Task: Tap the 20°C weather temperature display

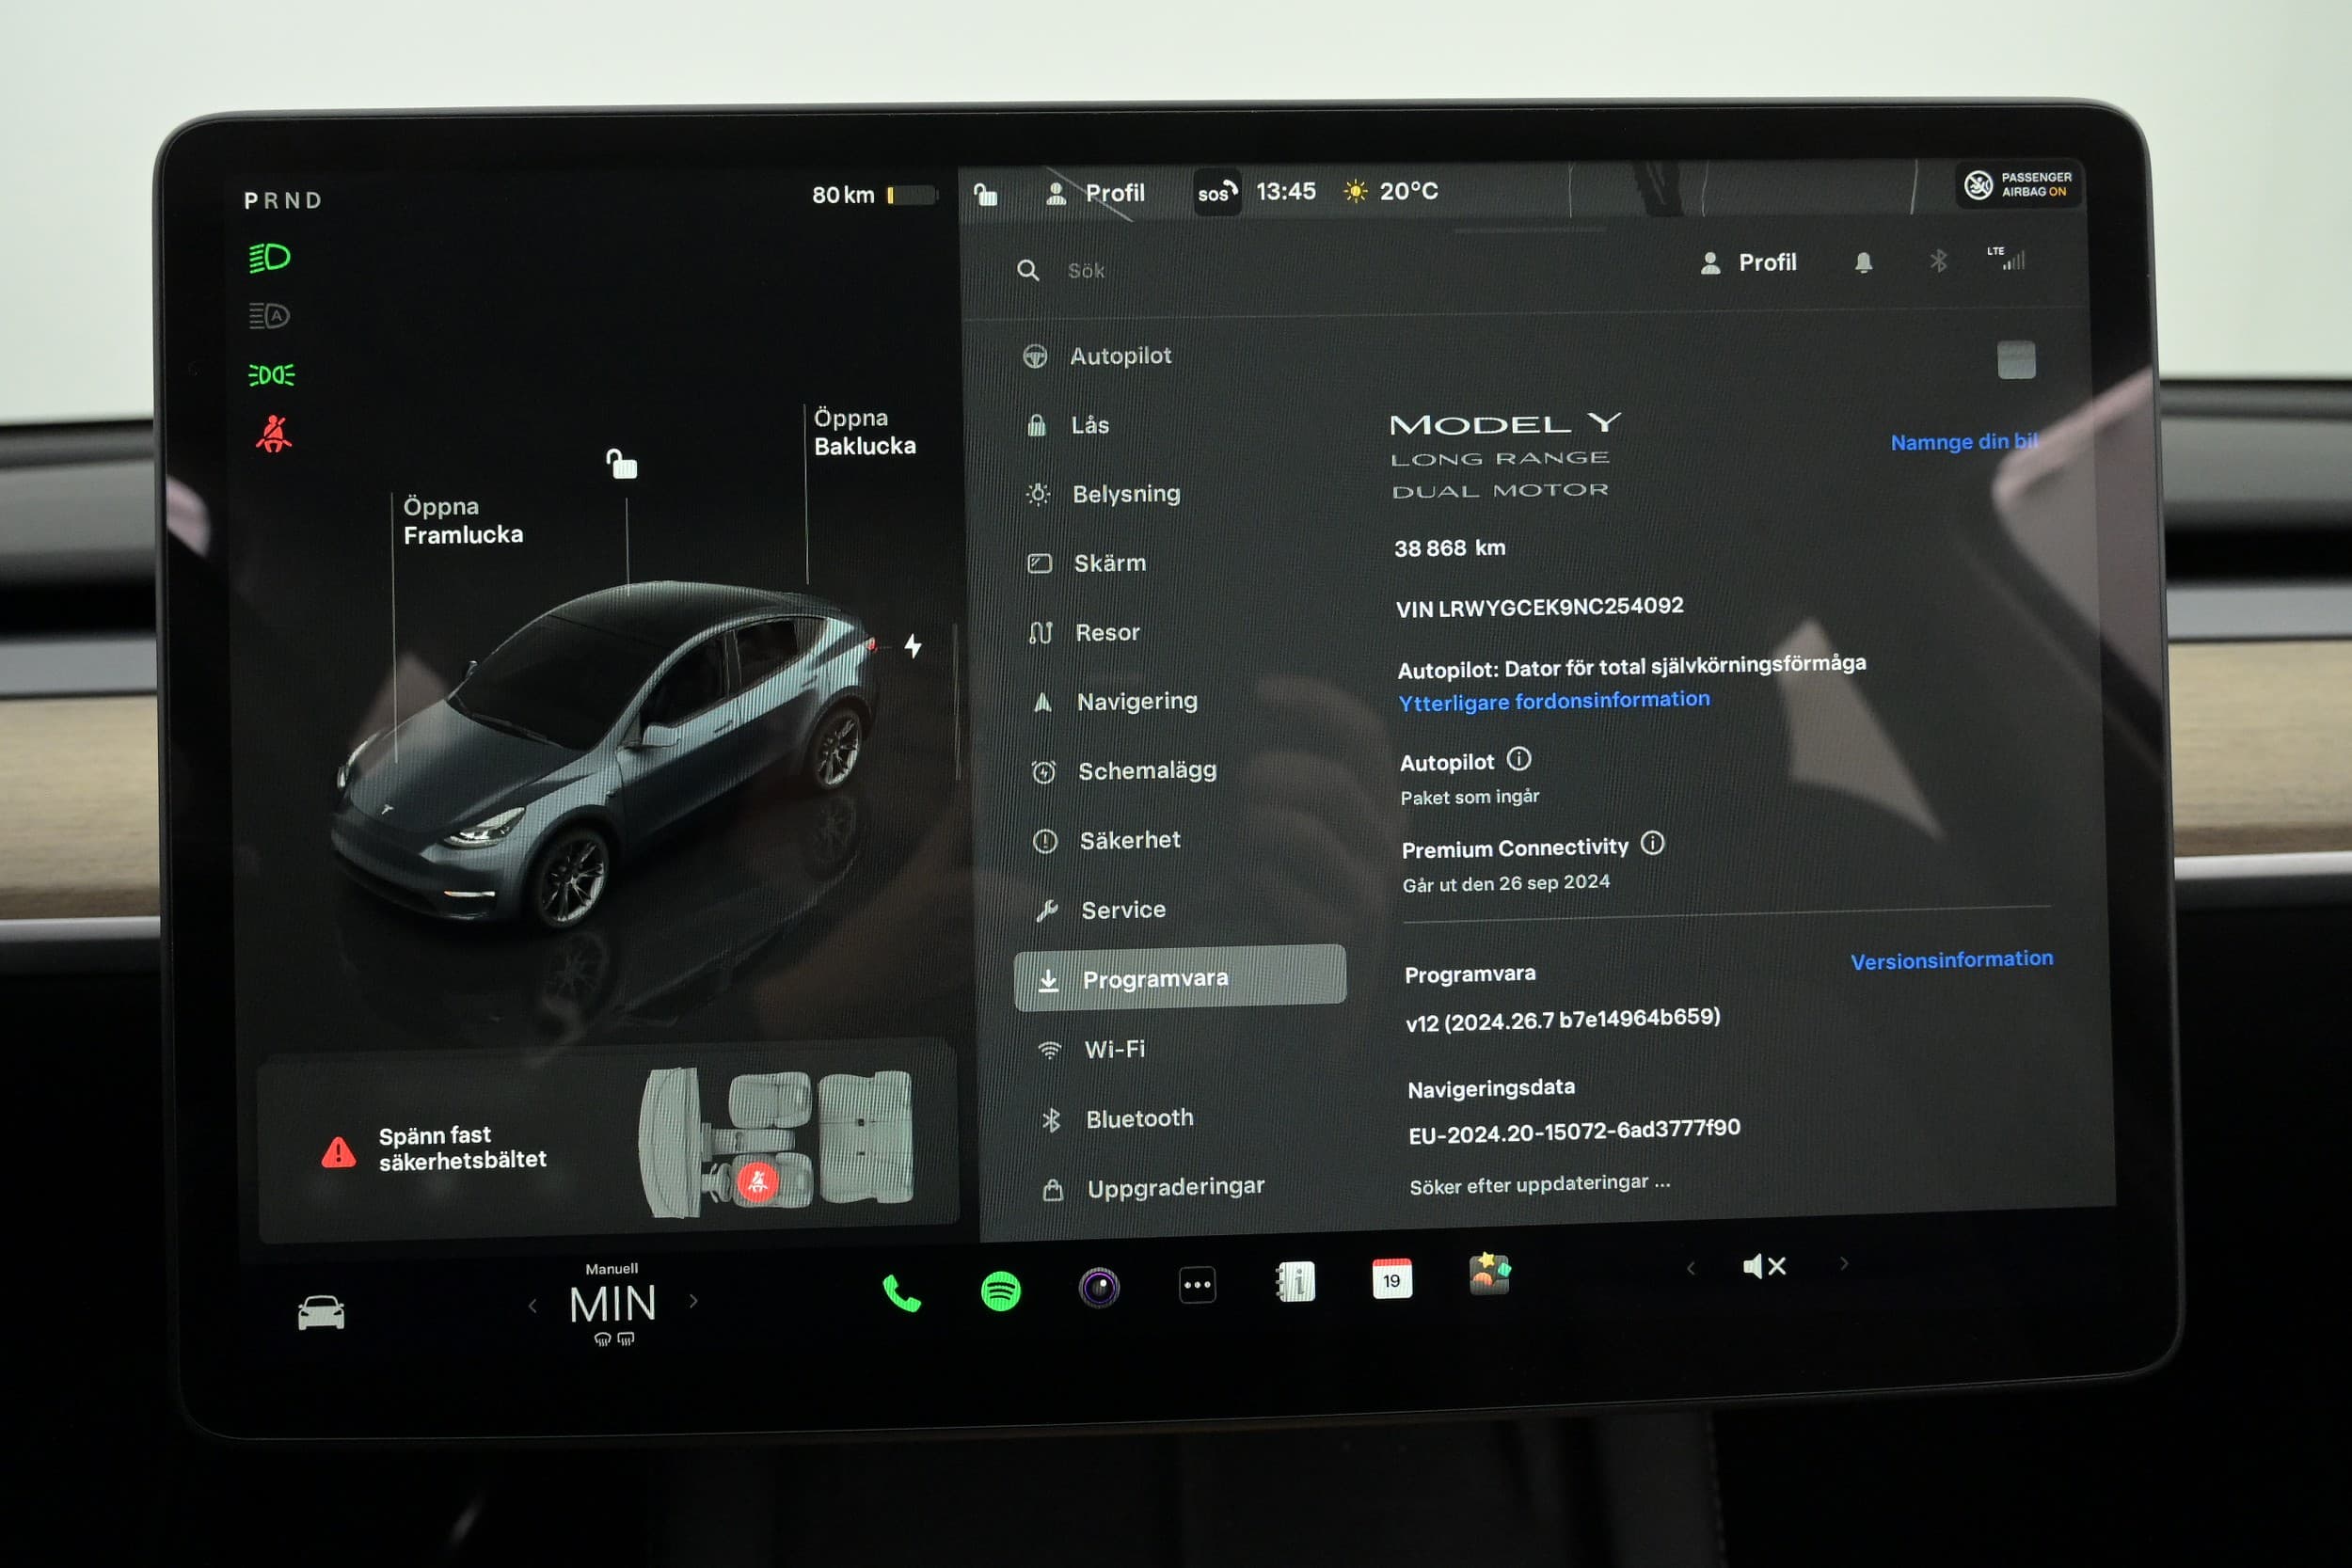Action: click(1391, 191)
